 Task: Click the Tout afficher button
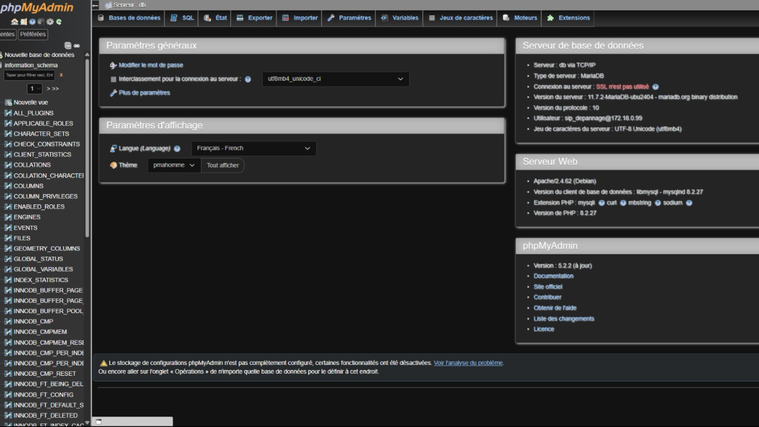[x=222, y=165]
